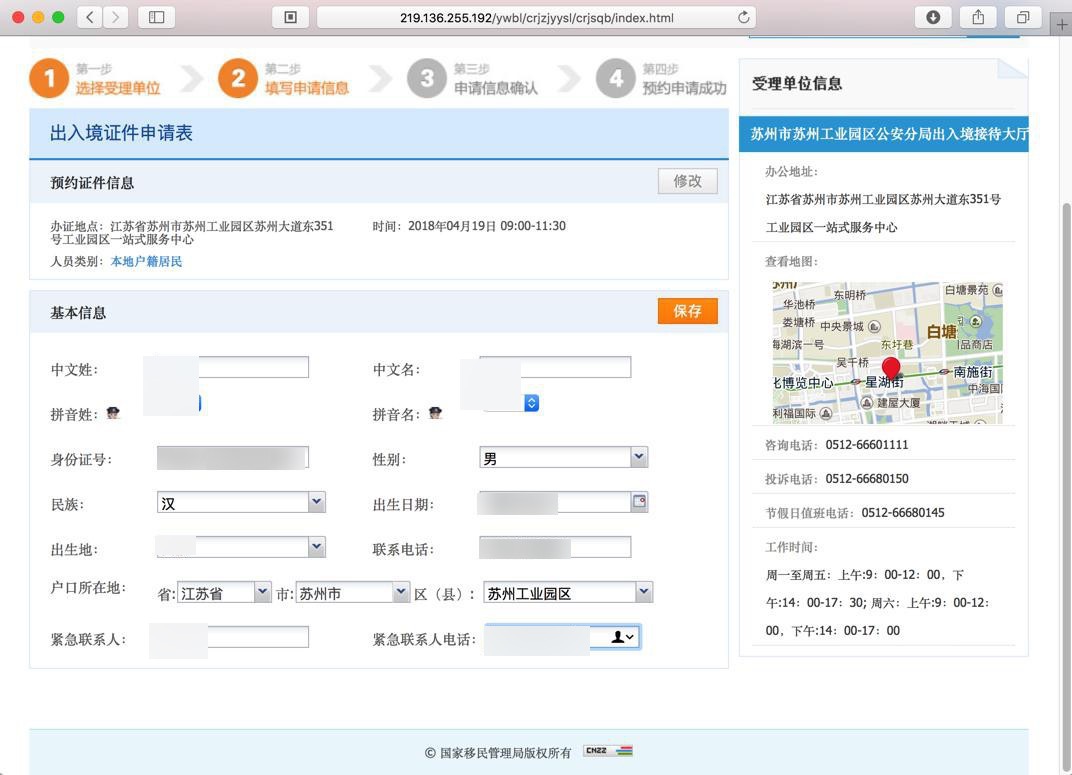1072x775 pixels.
Task: Click the orange 保存 button
Action: [x=687, y=311]
